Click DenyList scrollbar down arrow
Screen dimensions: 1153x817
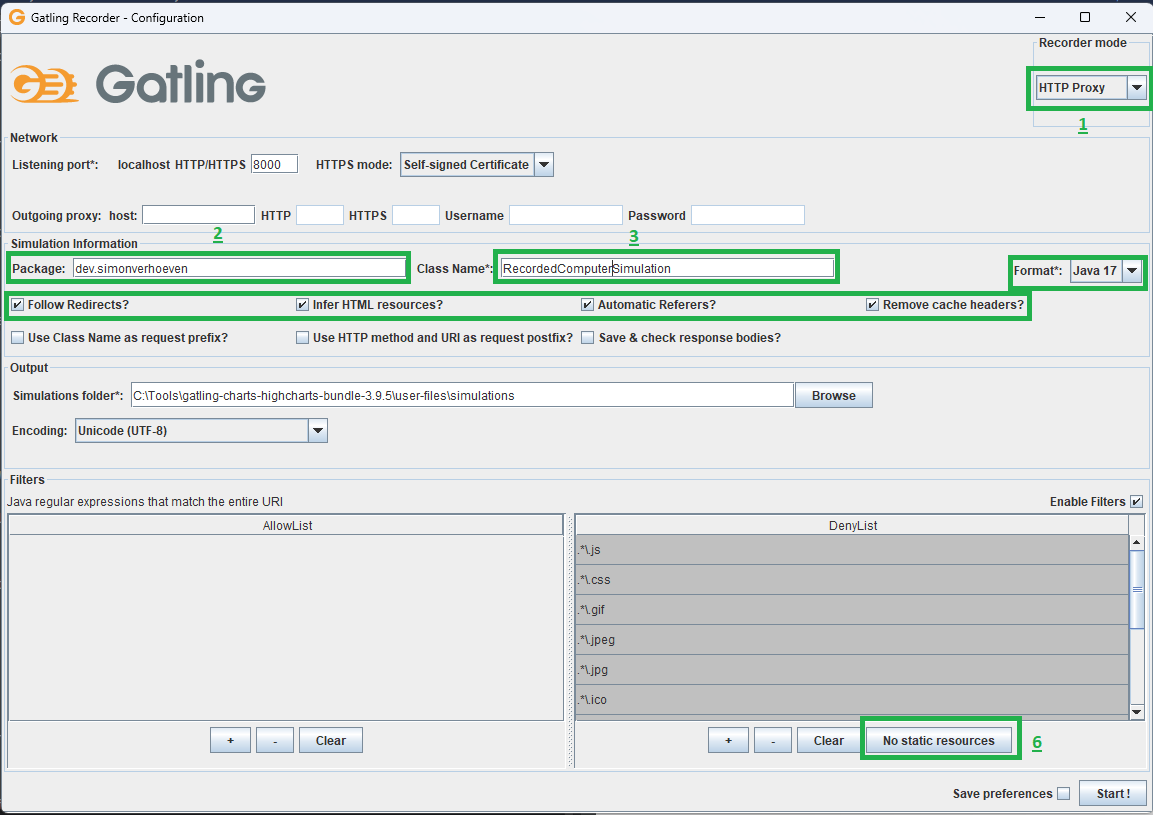pos(1137,711)
